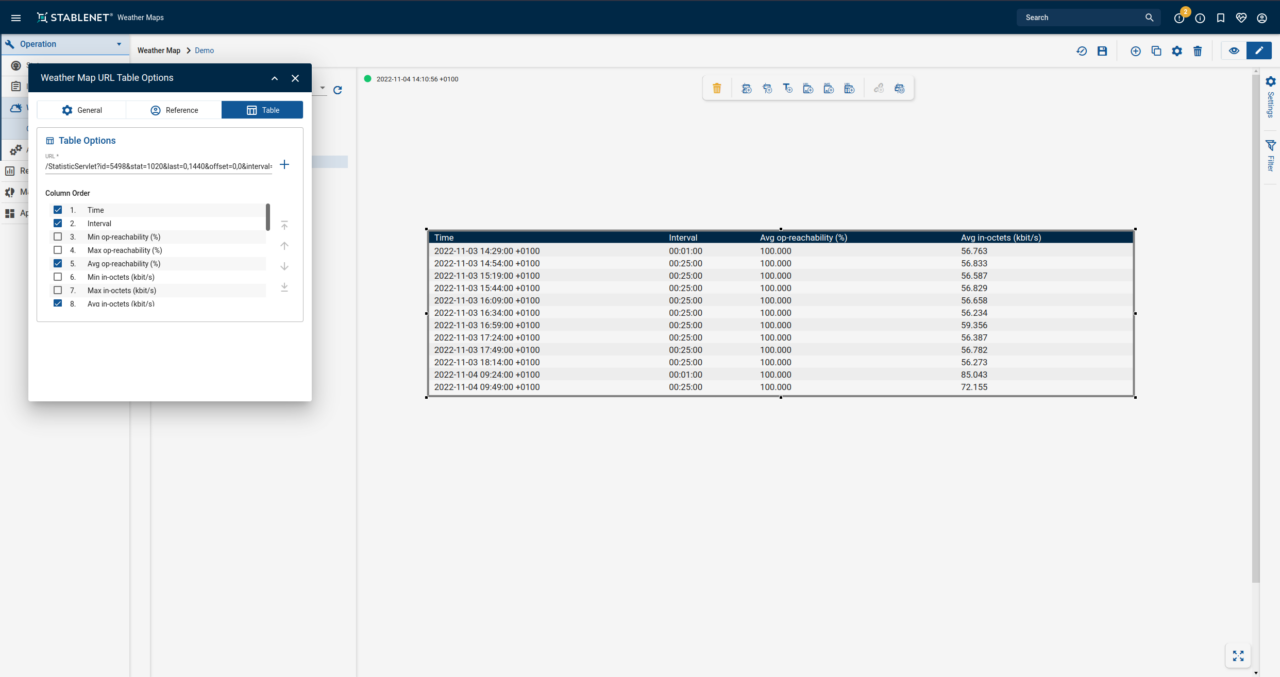Screen dimensions: 1280x677
Task: Expand the Operation sidebar dropdown
Action: pyautogui.click(x=119, y=44)
